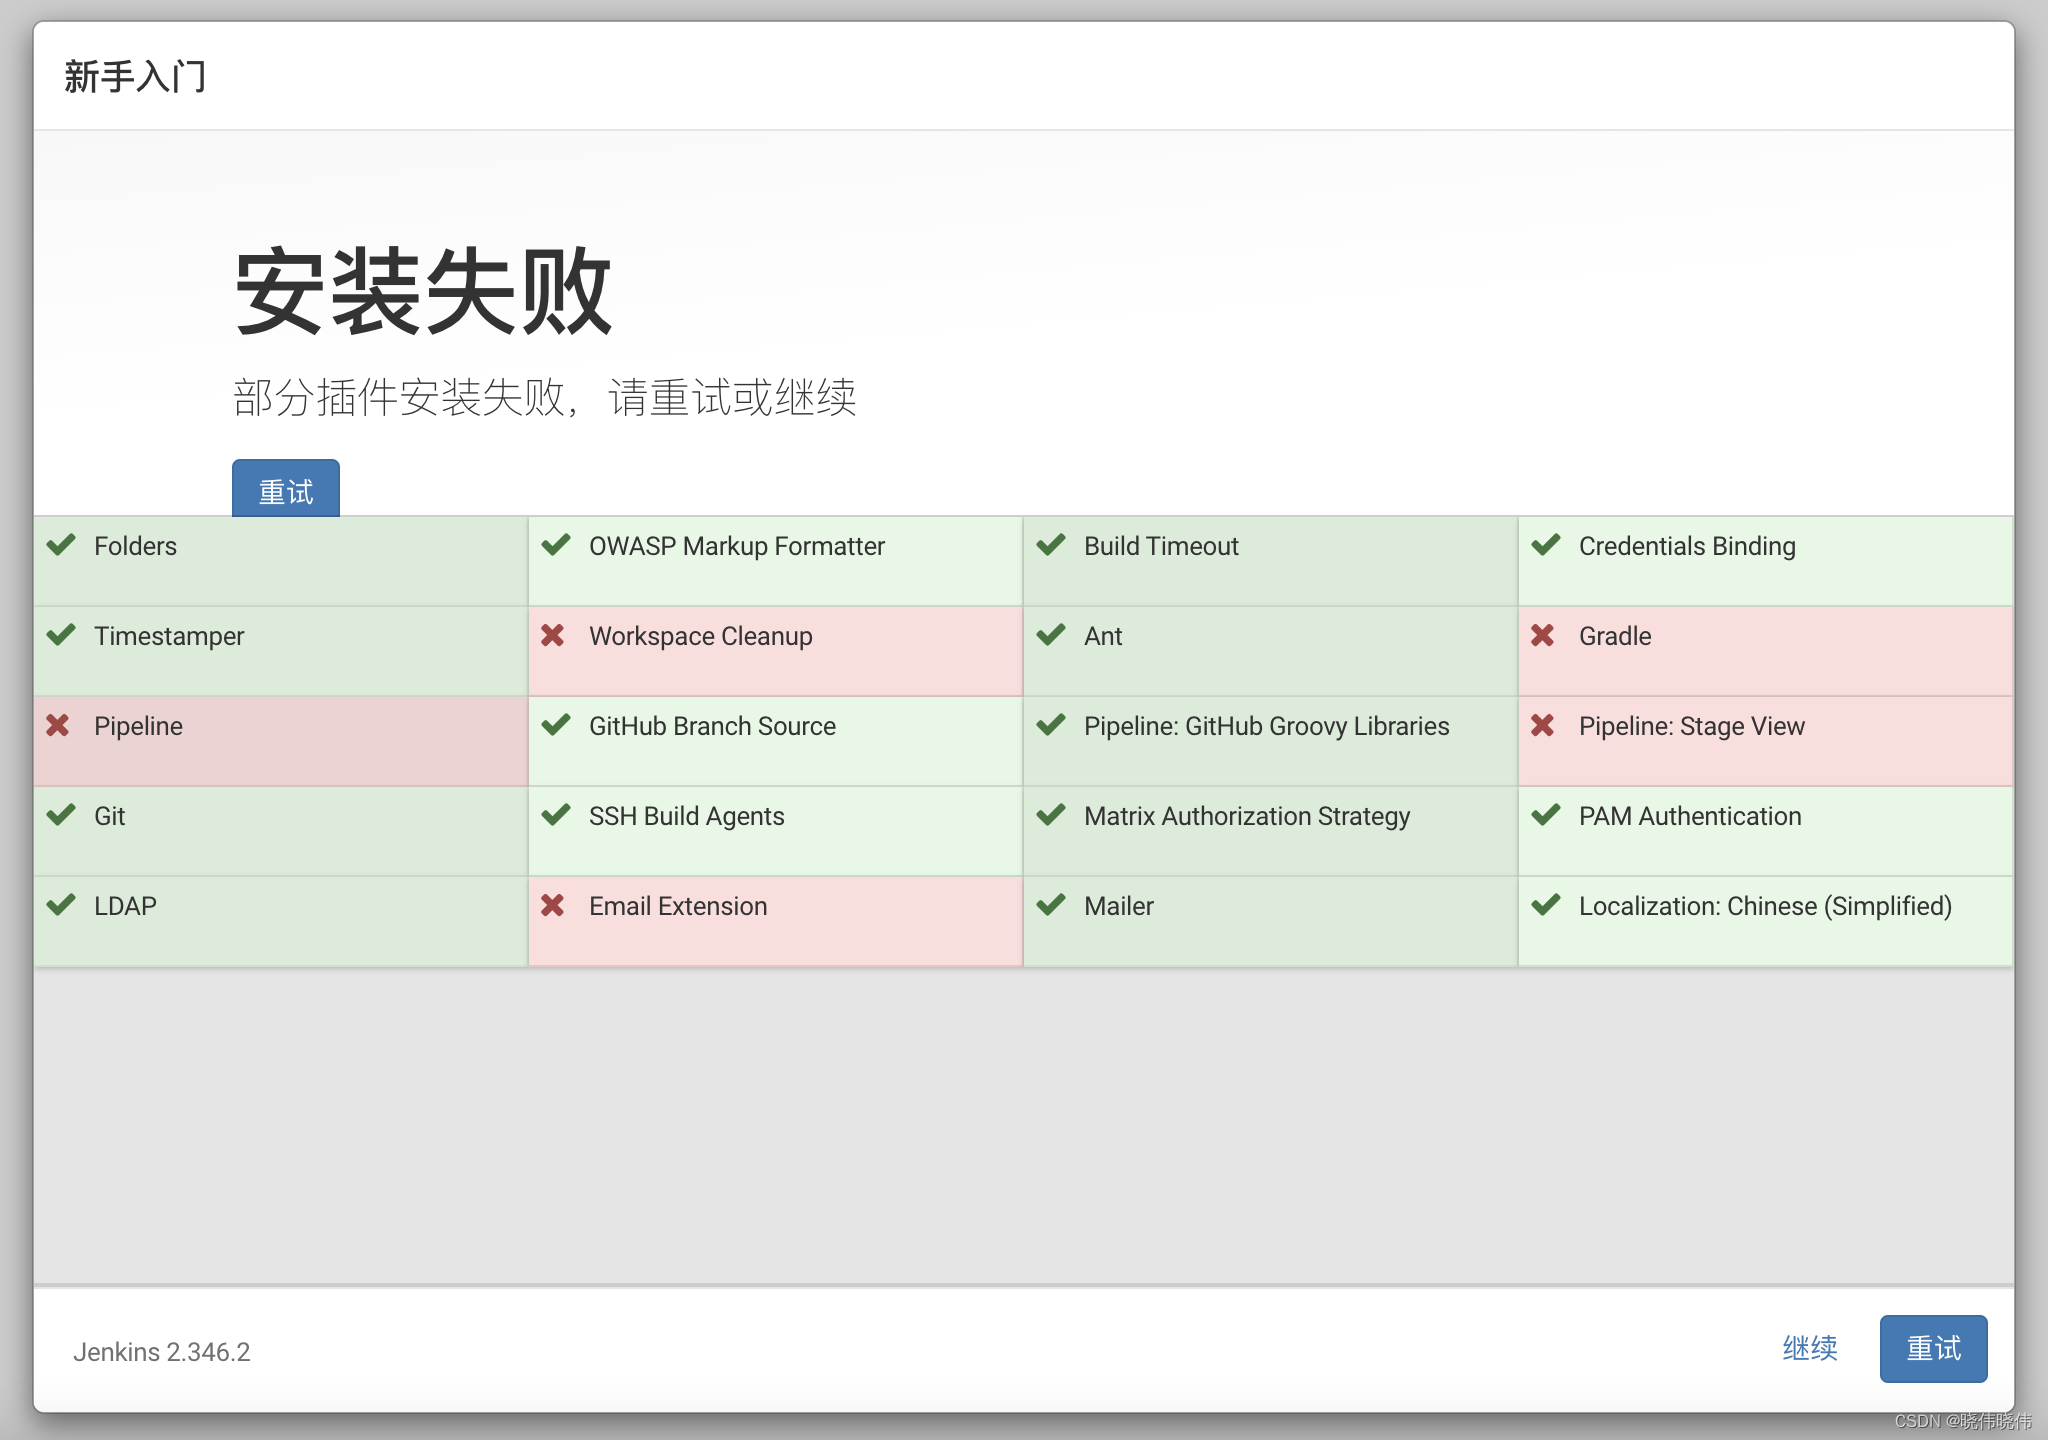Click the blue 重试 button under the heading

(x=286, y=490)
